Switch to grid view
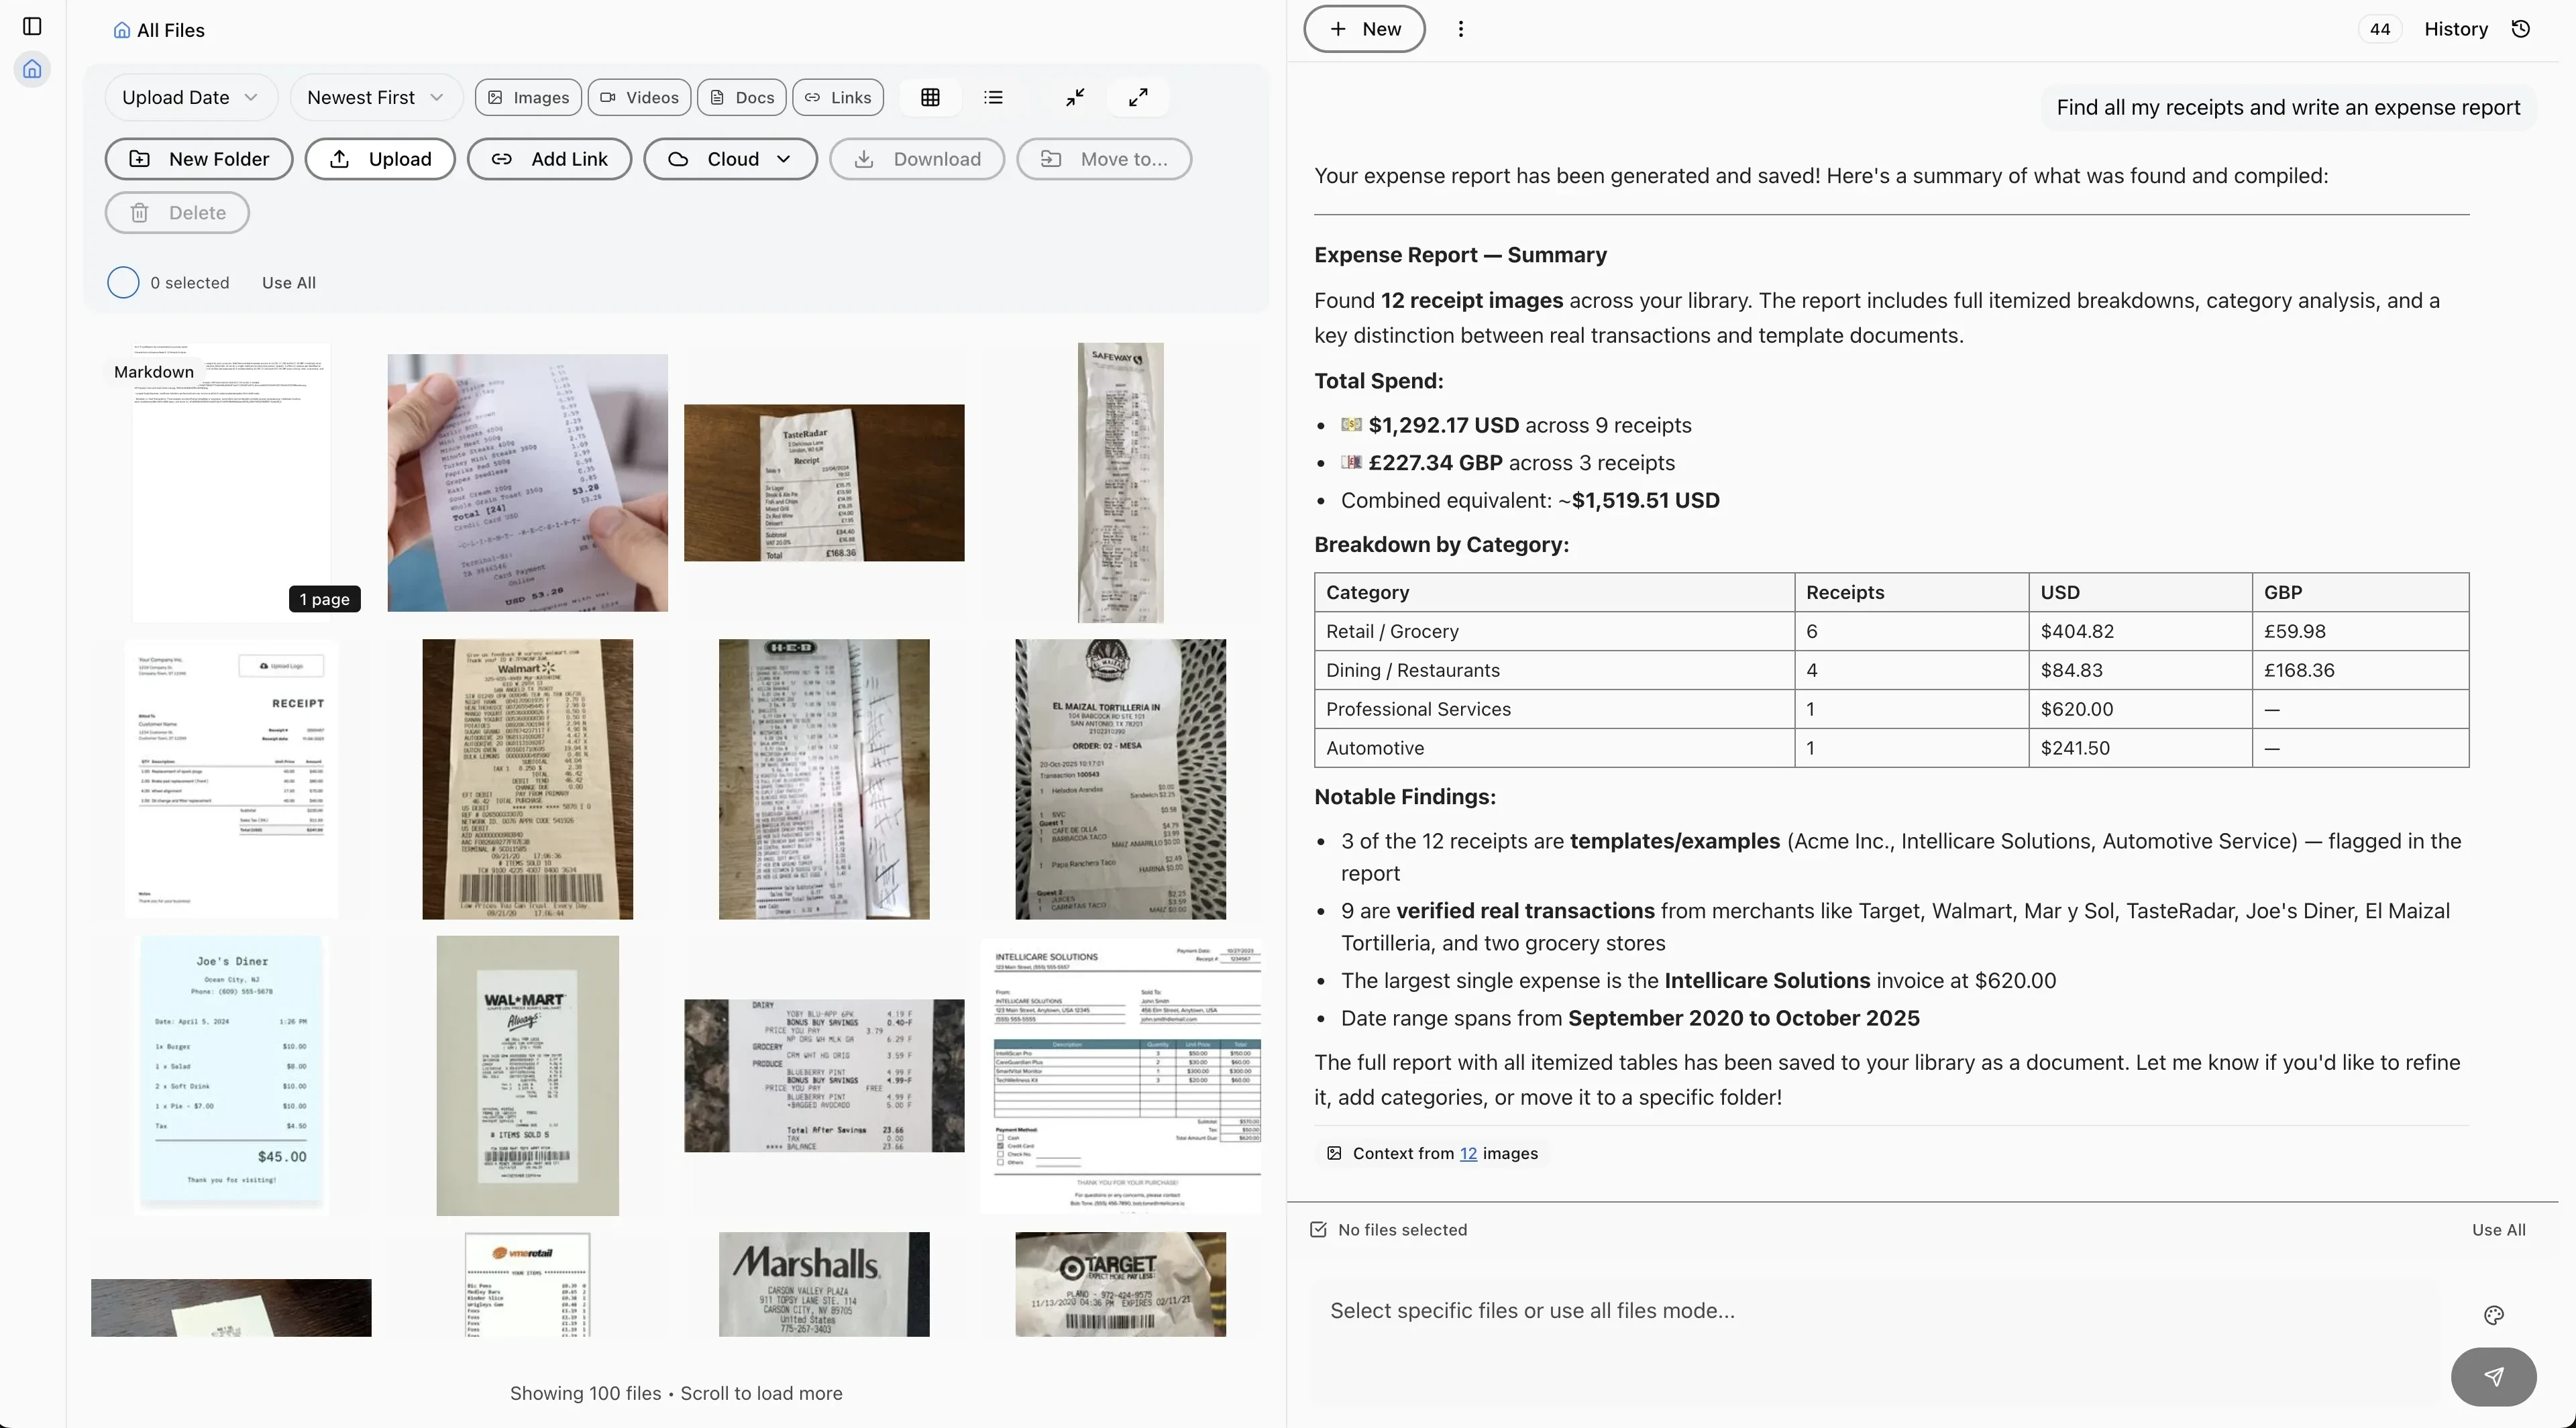This screenshot has height=1428, width=2576. click(930, 97)
